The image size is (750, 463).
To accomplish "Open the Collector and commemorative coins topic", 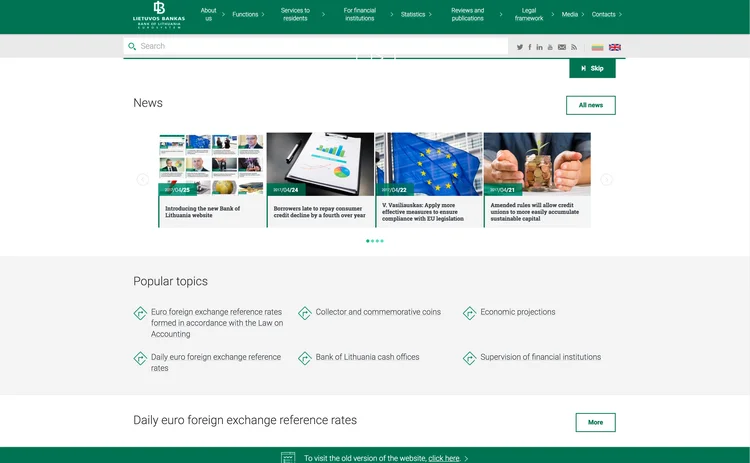I will coord(377,312).
